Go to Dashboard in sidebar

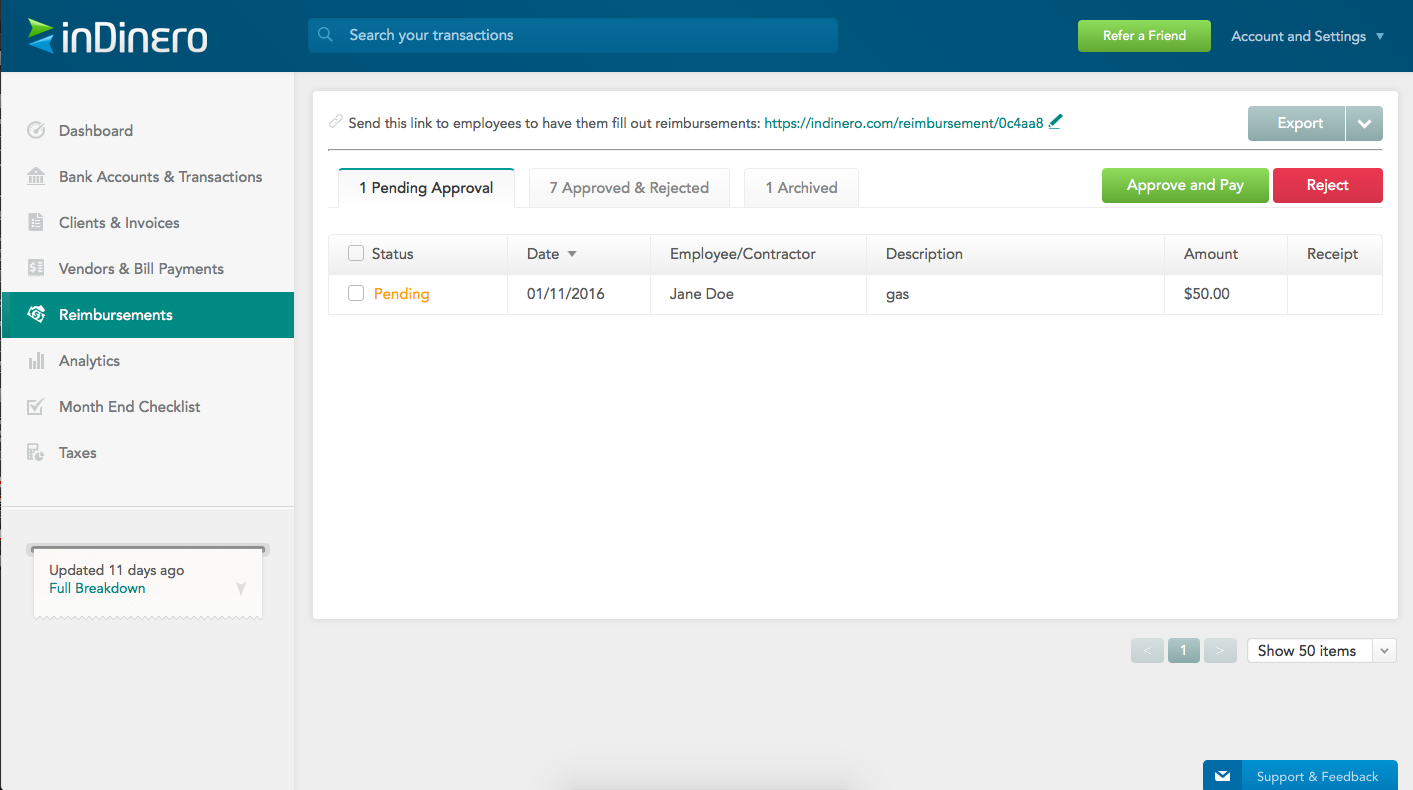96,131
